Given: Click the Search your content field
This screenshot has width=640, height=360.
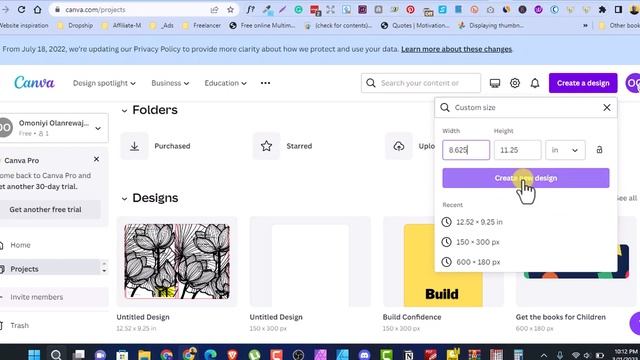Looking at the screenshot, I should pos(421,83).
